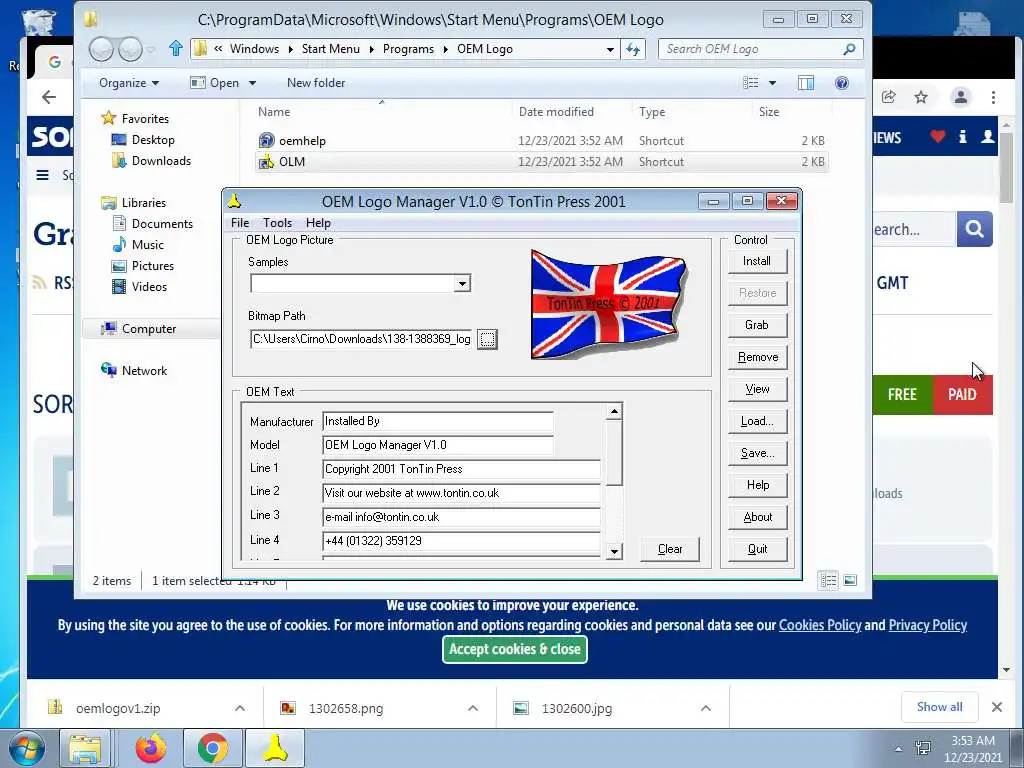The image size is (1024, 768).
Task: Click the OEM Text scroll up arrow
Action: (x=614, y=411)
